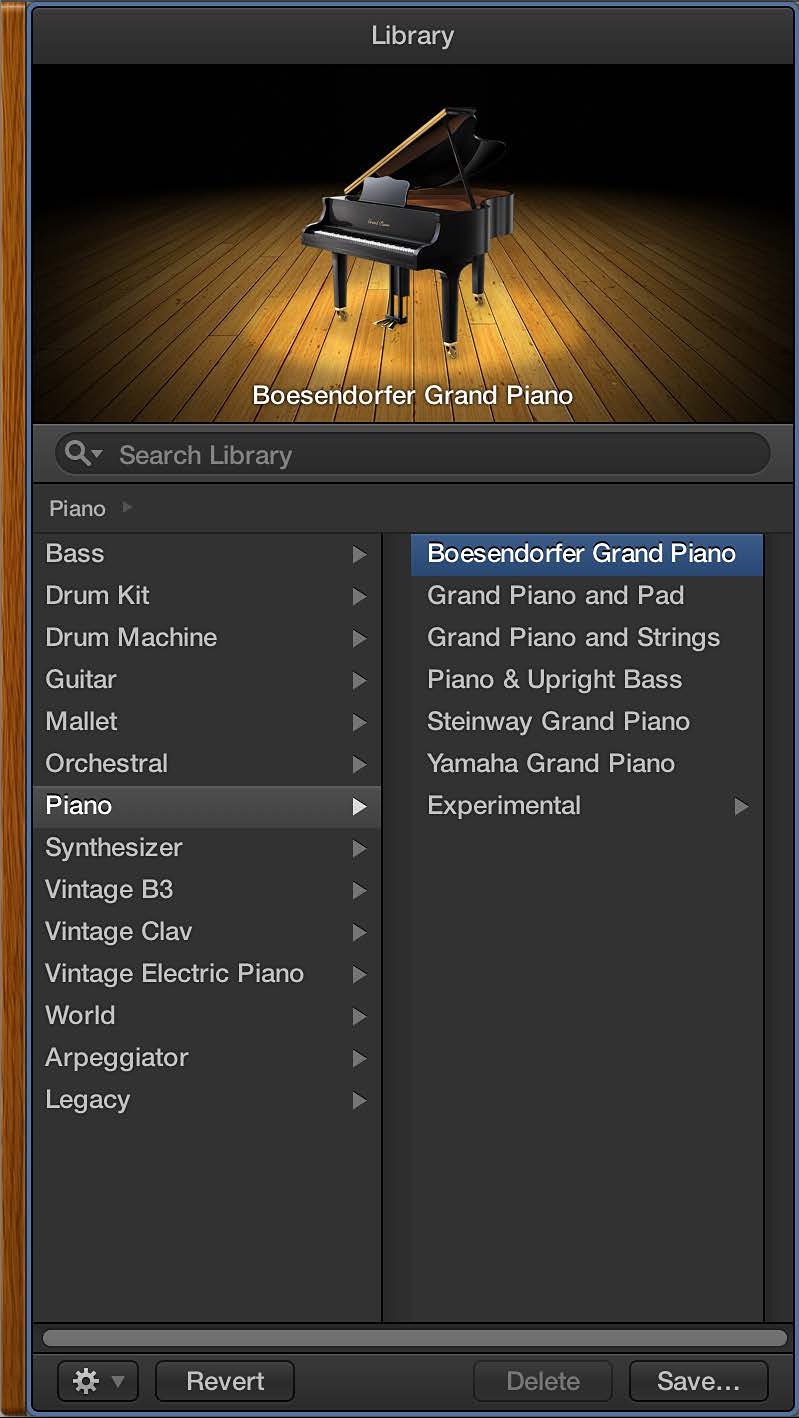Click the grand piano preview image
799x1418 pixels.
[x=412, y=245]
